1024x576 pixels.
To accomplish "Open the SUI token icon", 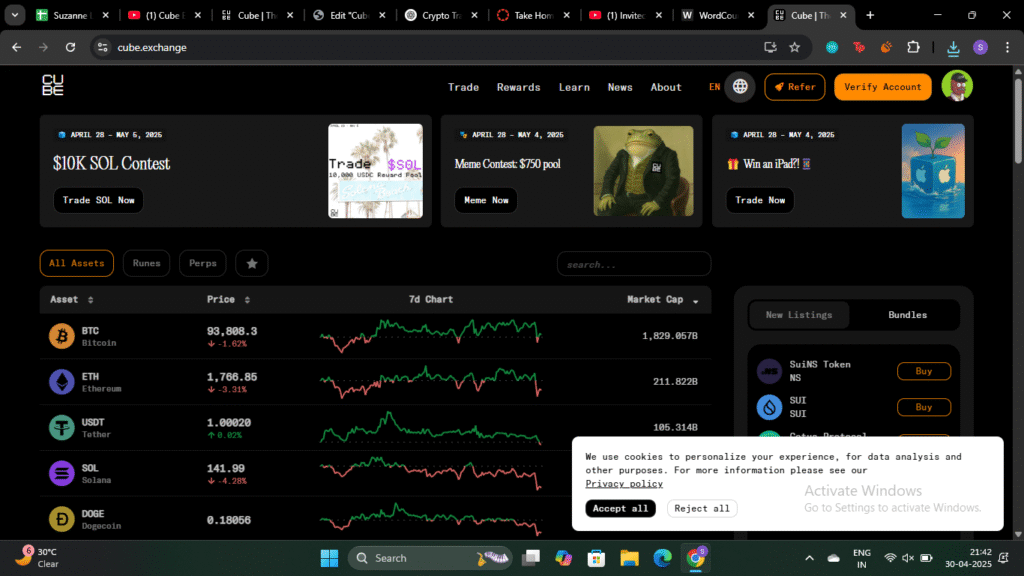I will coord(769,407).
